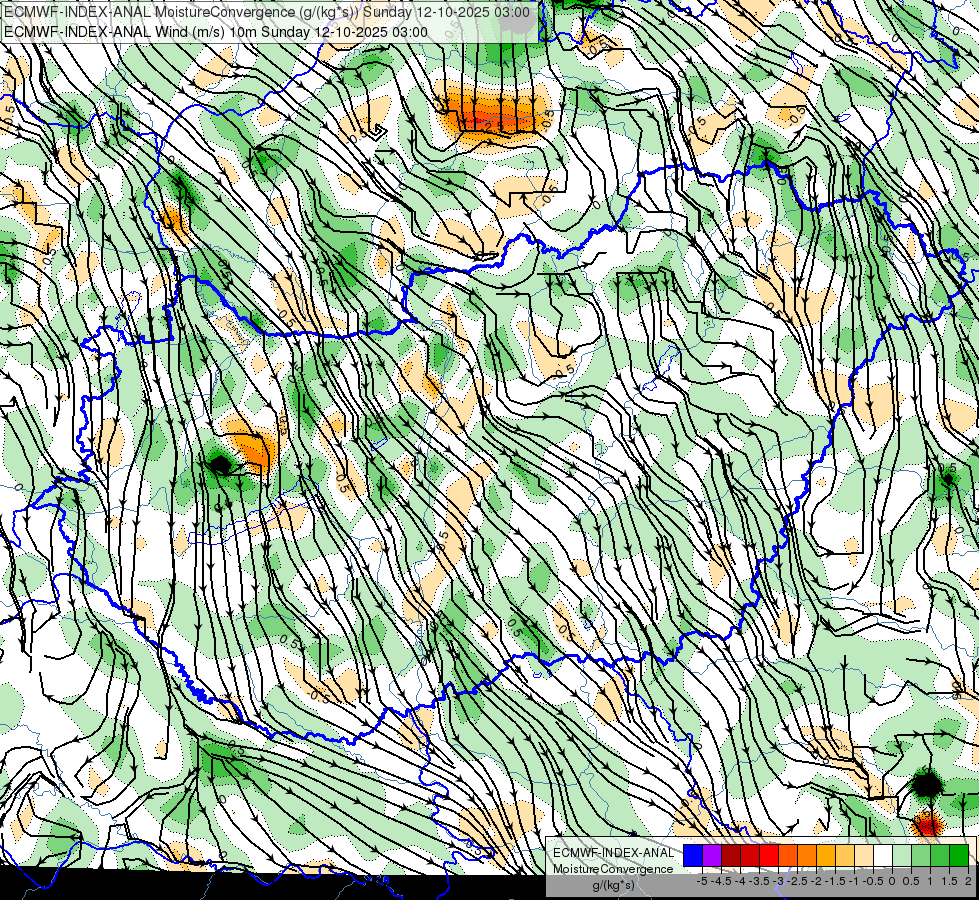Click the Wind 10m title line
Viewport: 979px width, 900px height.
click(x=215, y=32)
